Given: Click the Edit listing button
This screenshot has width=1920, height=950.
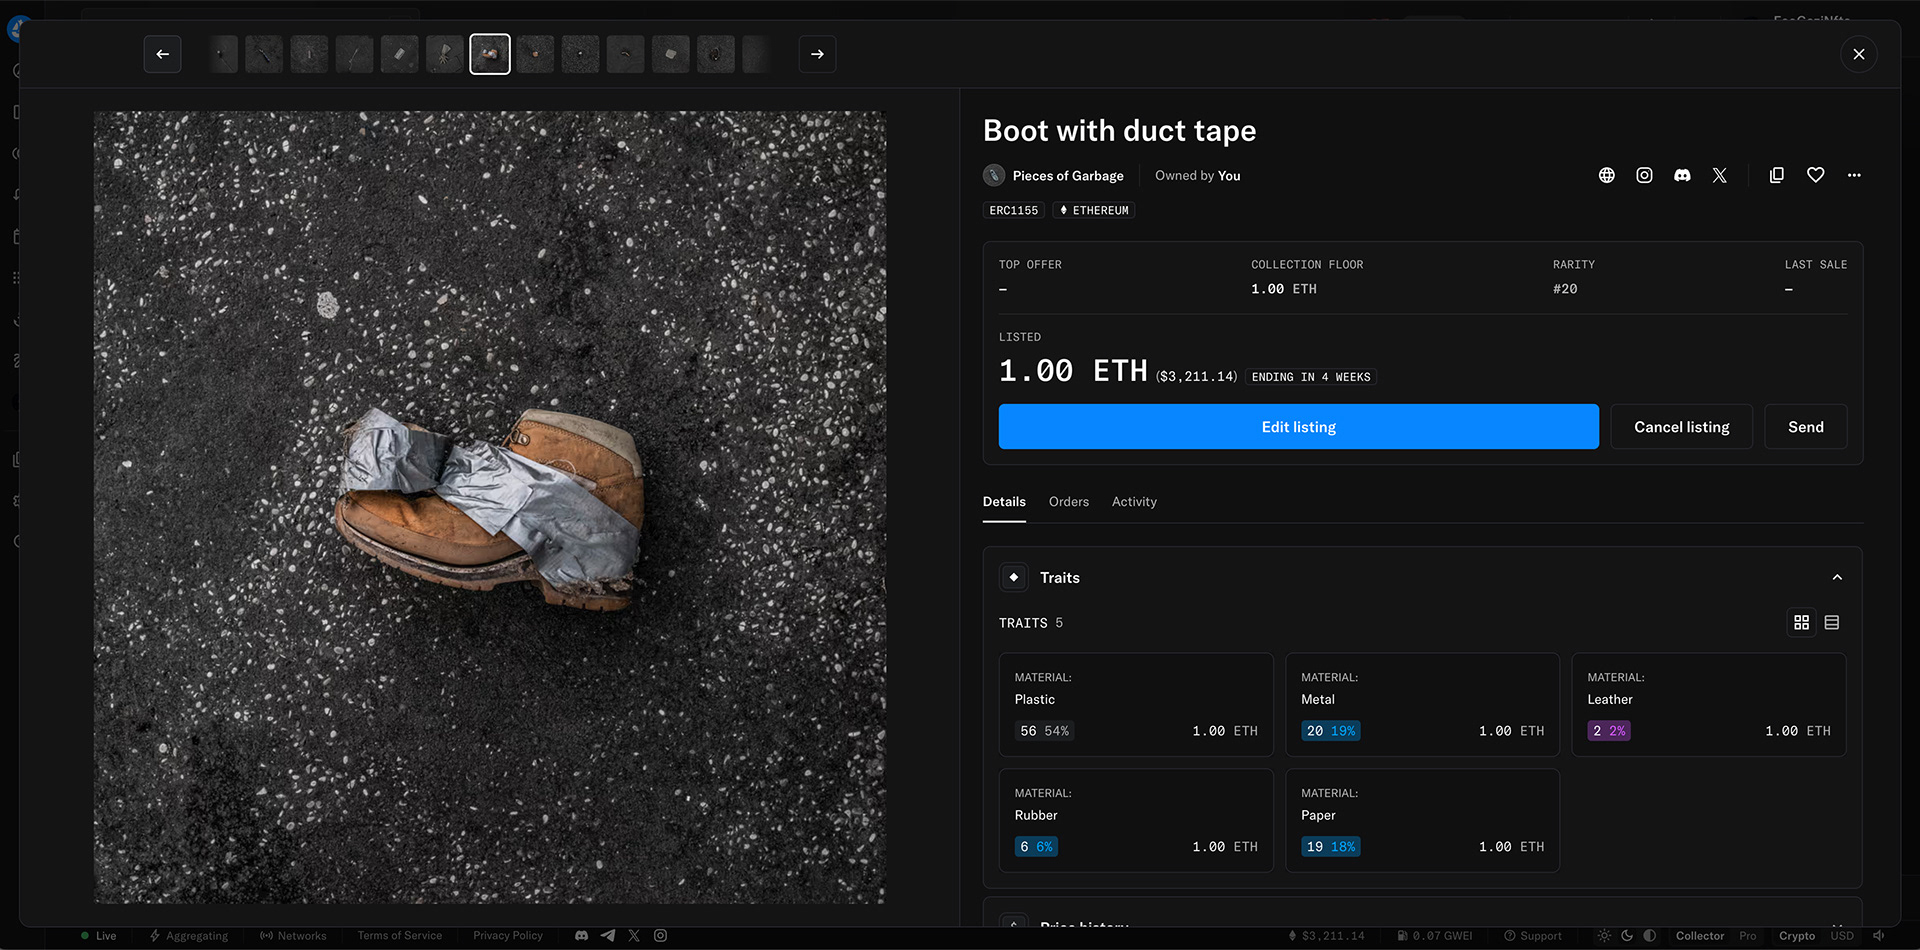Looking at the screenshot, I should [x=1298, y=427].
